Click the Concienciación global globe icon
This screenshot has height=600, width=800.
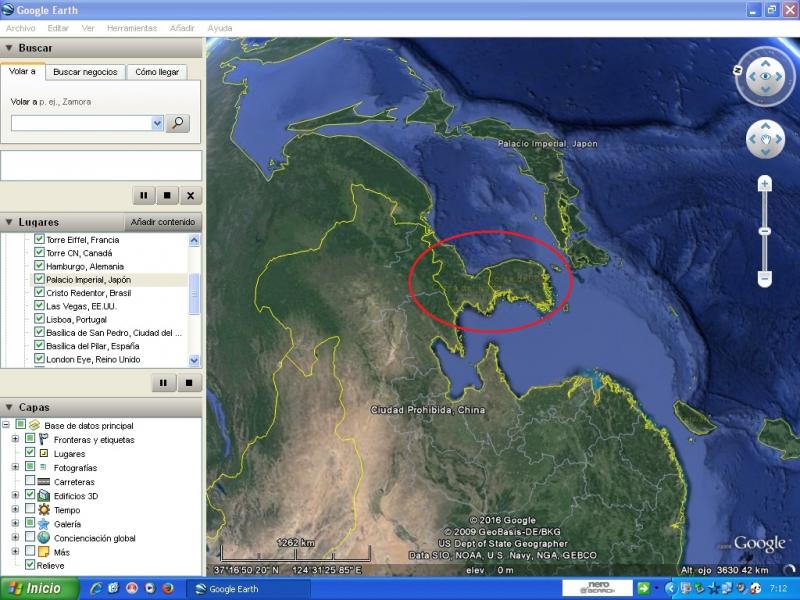coord(44,537)
